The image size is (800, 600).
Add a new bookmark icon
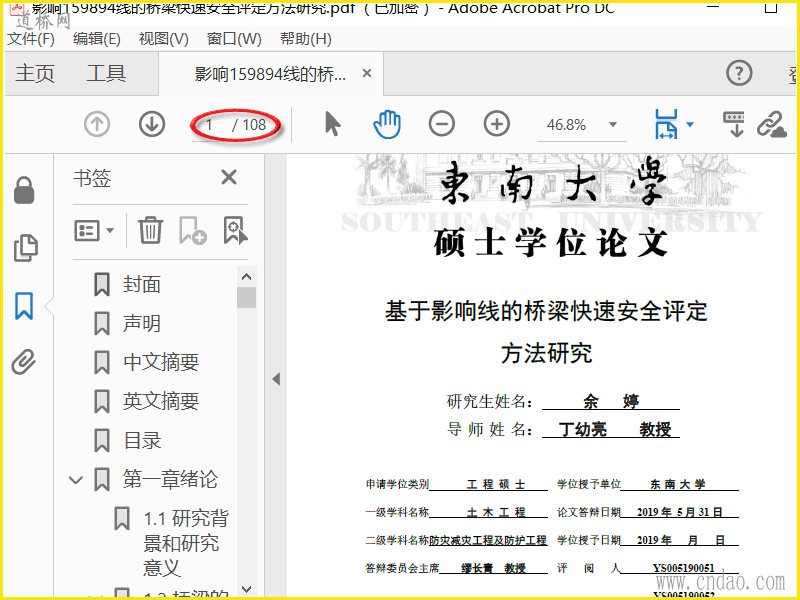(192, 231)
